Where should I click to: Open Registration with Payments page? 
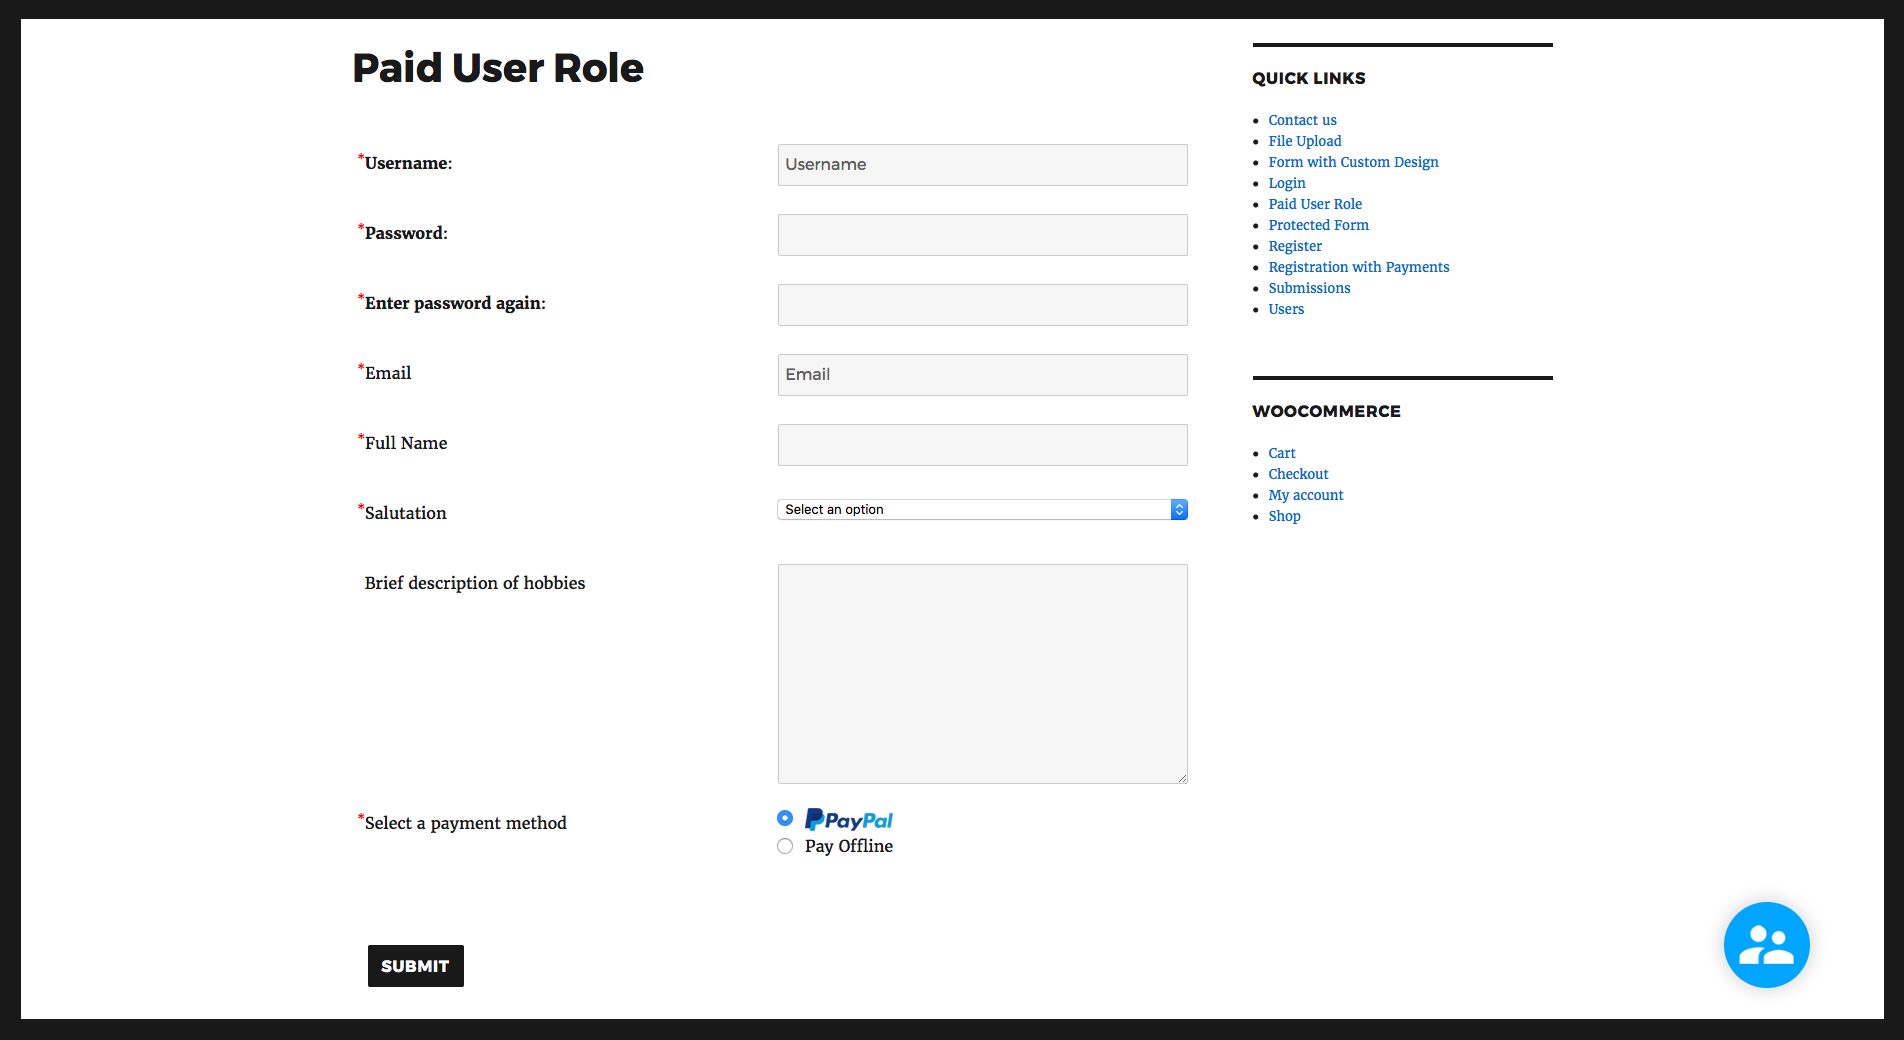click(1358, 266)
